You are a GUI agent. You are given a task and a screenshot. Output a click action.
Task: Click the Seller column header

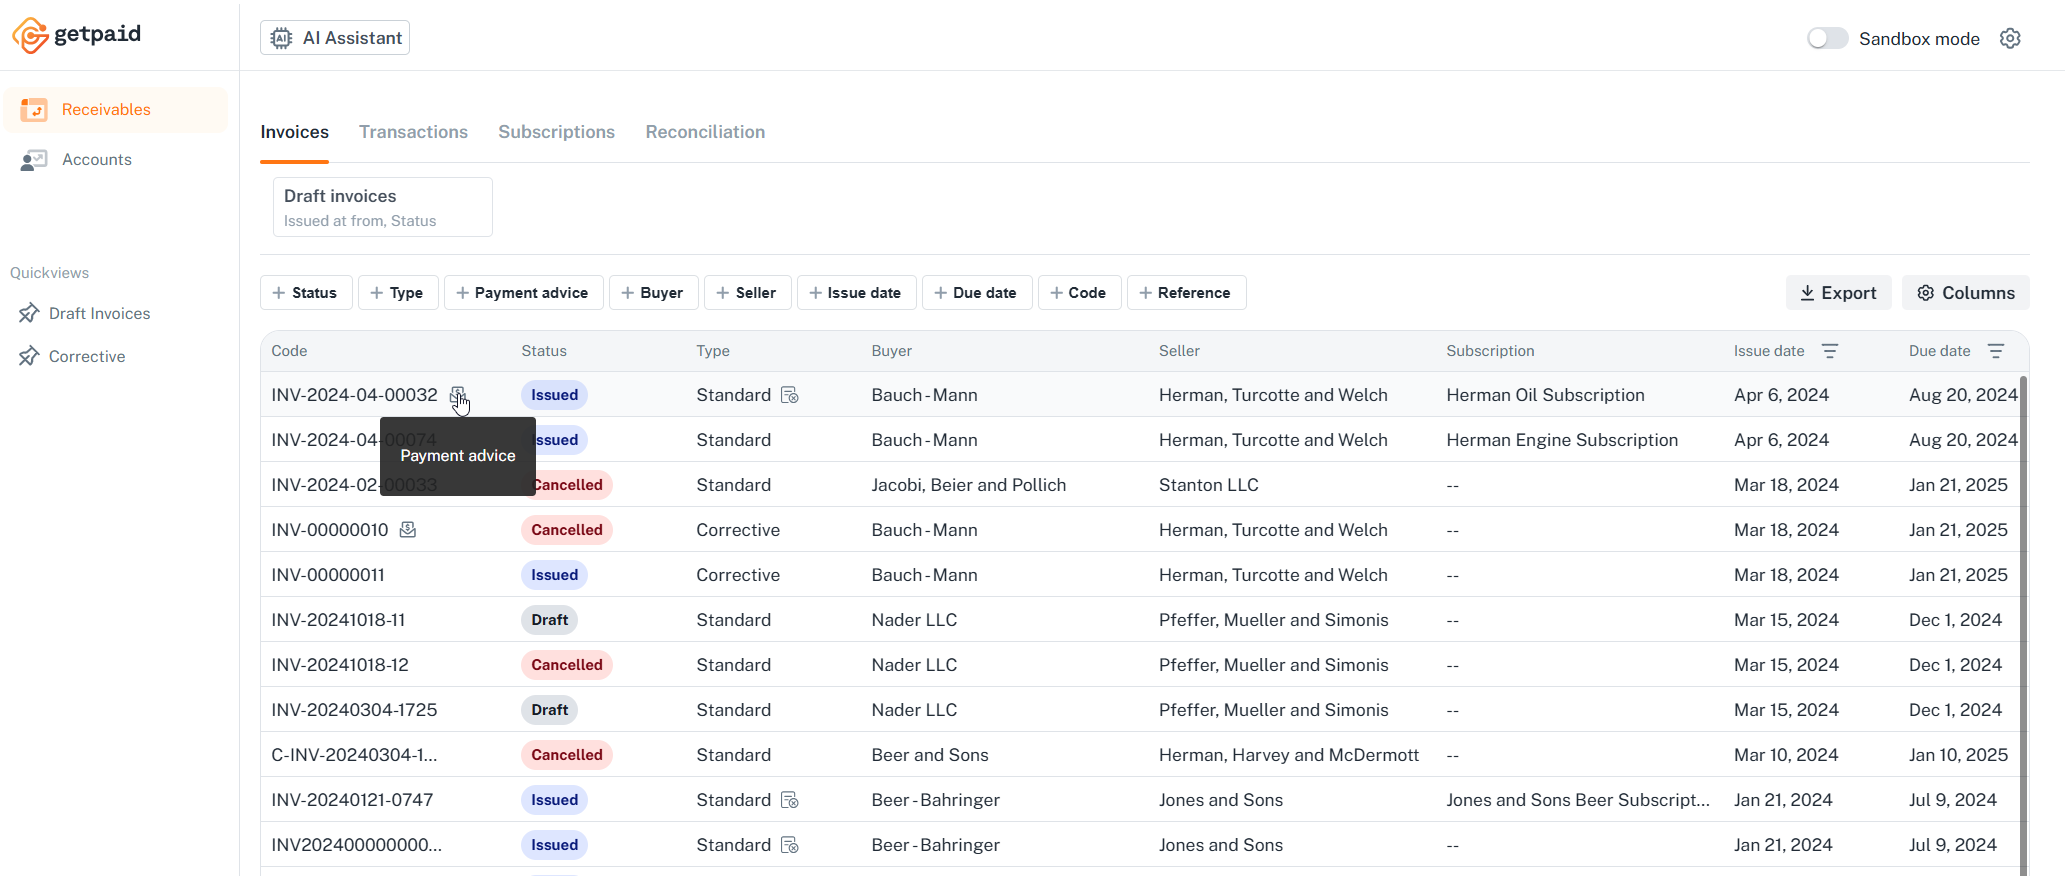pos(1179,351)
